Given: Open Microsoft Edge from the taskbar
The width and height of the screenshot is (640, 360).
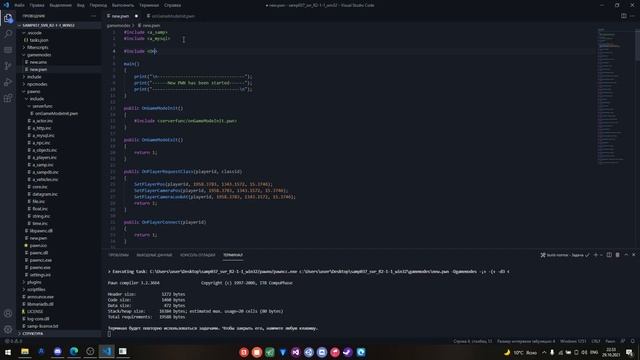Looking at the screenshot, I should (x=74, y=352).
